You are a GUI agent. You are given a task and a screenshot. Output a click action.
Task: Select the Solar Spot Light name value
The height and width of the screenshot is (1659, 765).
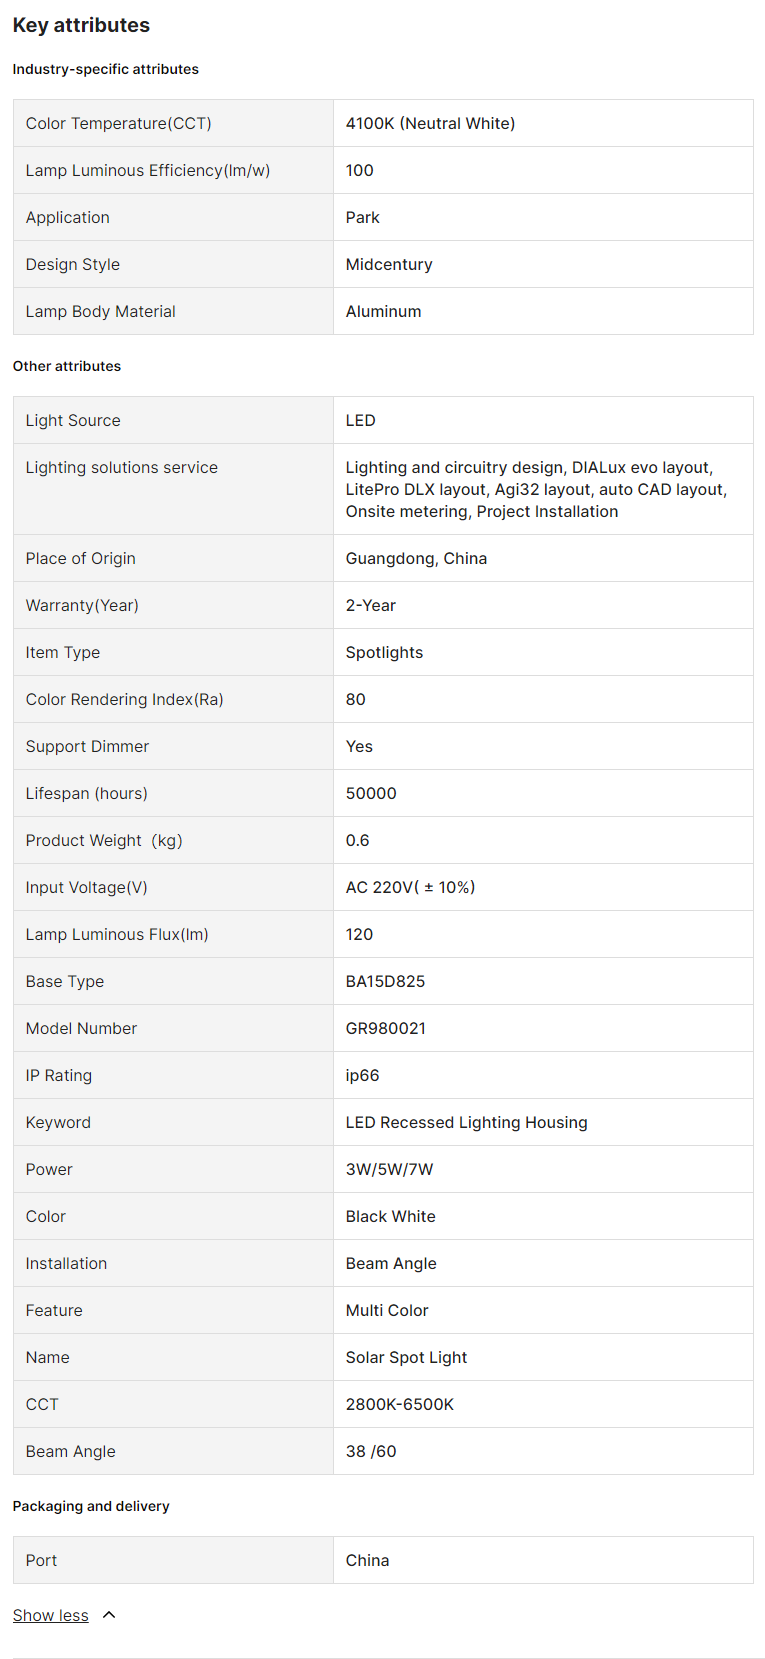click(406, 1357)
